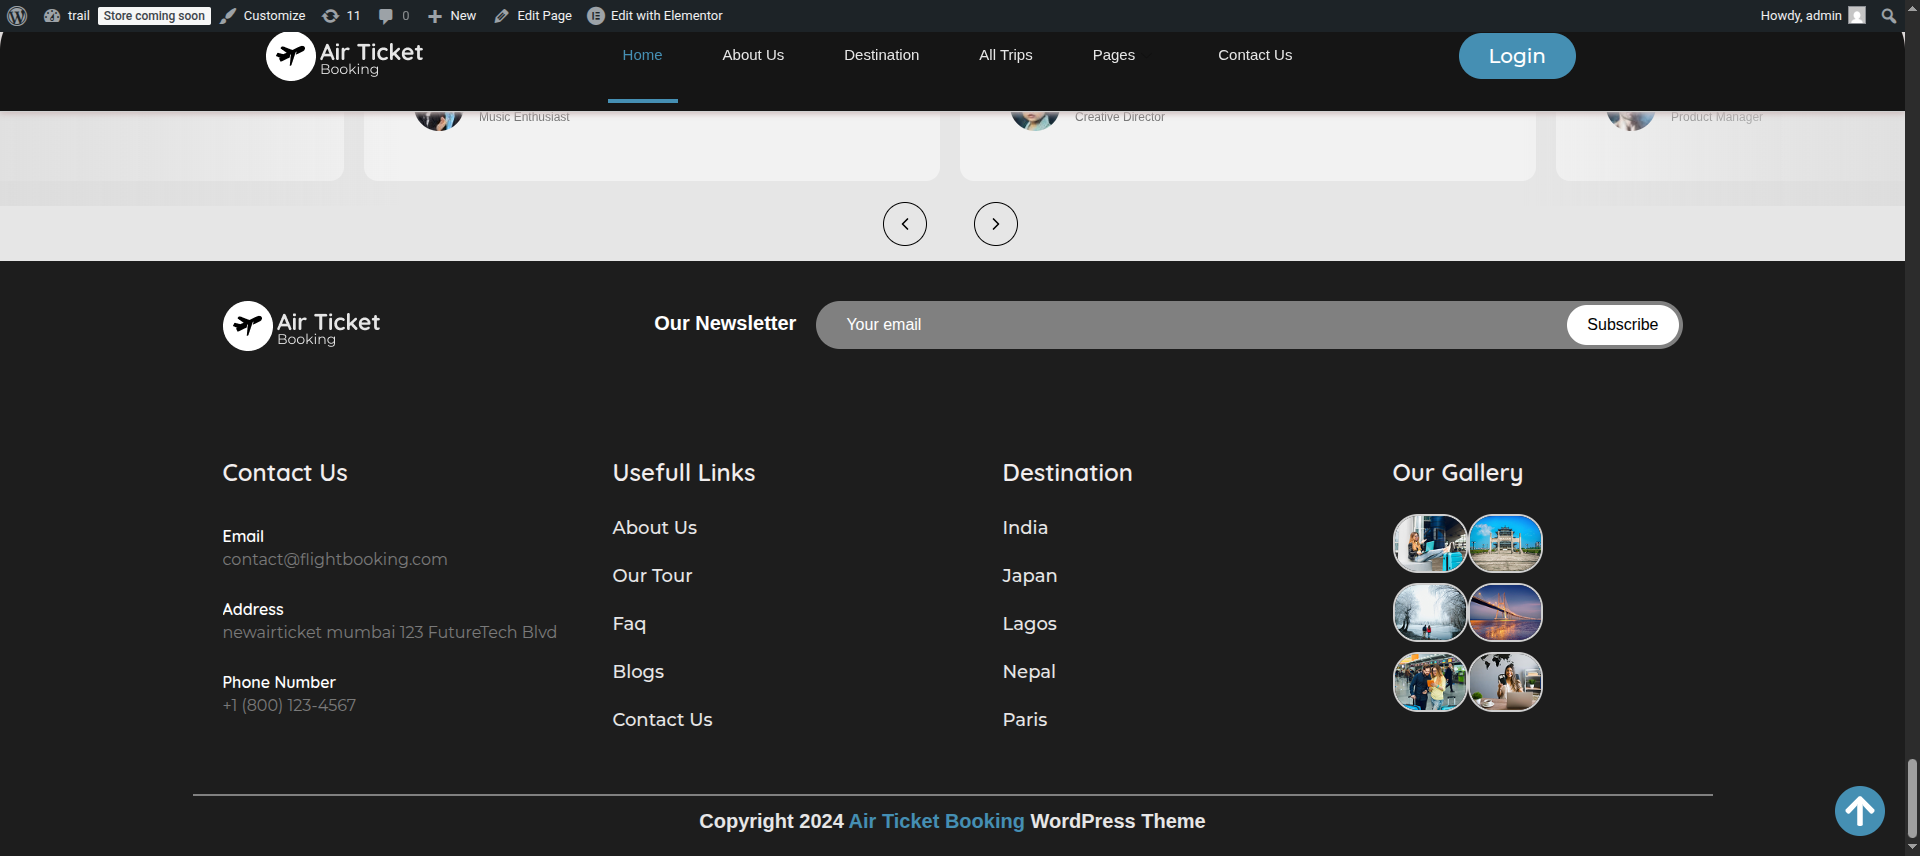Go to previous testimonial slide arrow

coord(904,224)
